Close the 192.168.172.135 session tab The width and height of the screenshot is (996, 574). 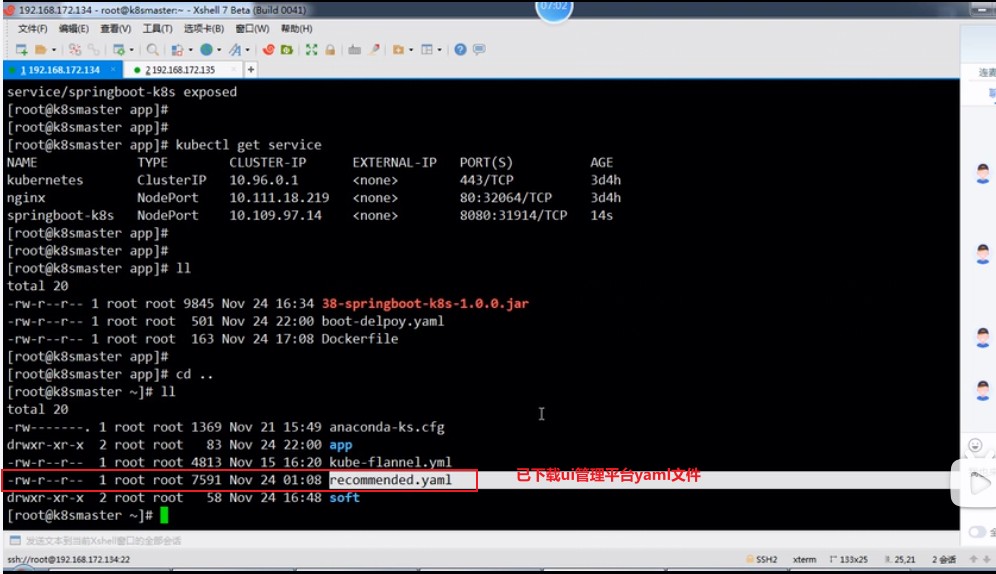[233, 69]
